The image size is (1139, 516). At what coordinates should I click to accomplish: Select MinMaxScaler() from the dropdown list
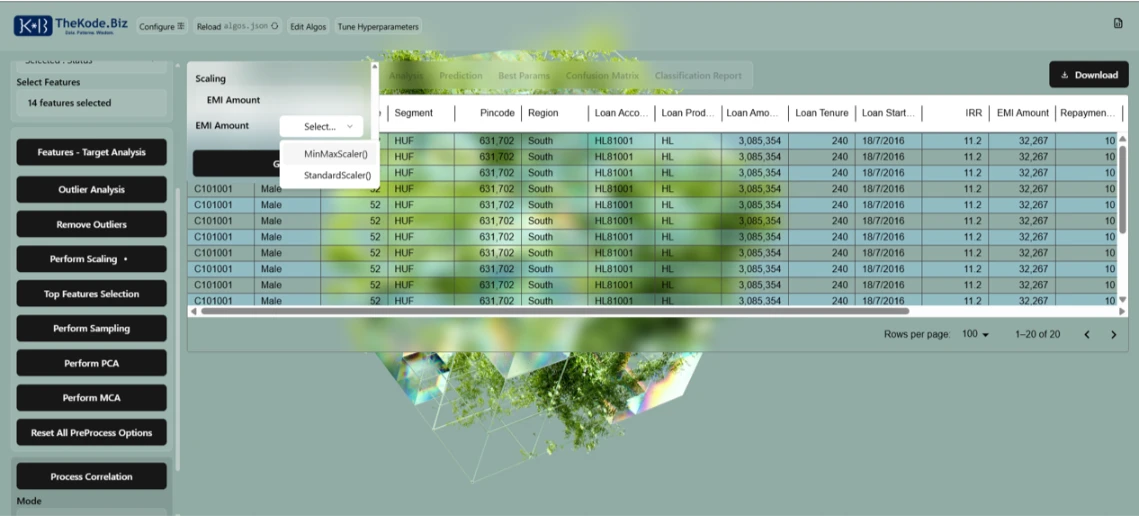click(x=335, y=154)
